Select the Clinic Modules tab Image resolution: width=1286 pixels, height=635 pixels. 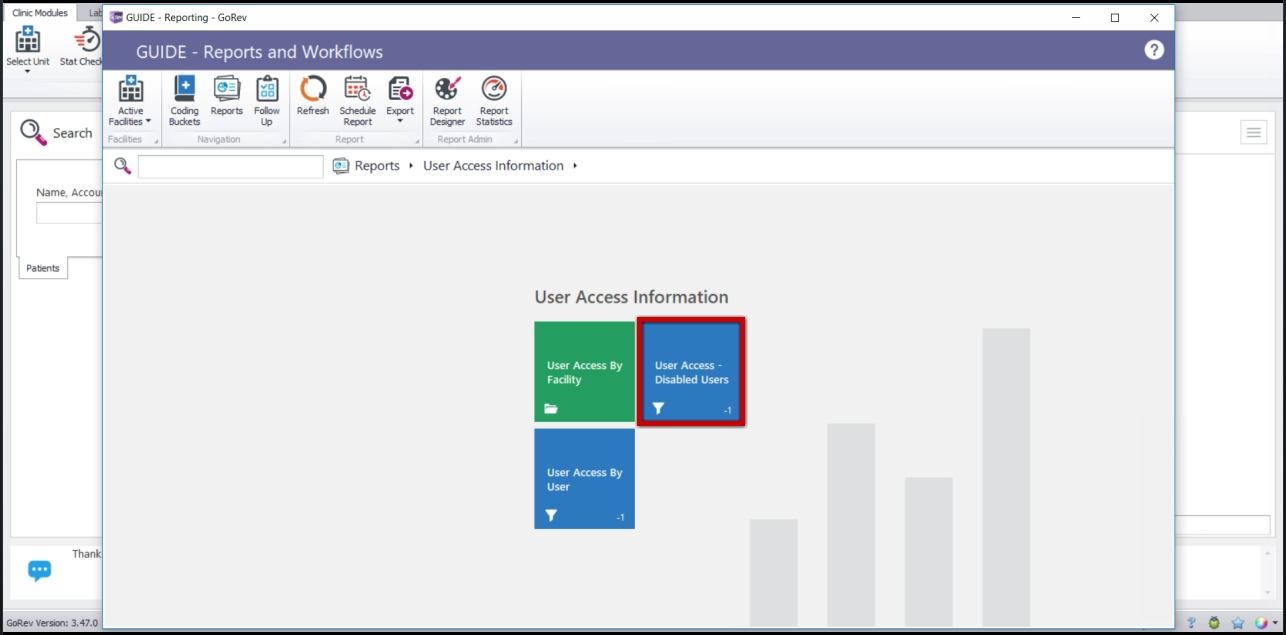tap(40, 13)
